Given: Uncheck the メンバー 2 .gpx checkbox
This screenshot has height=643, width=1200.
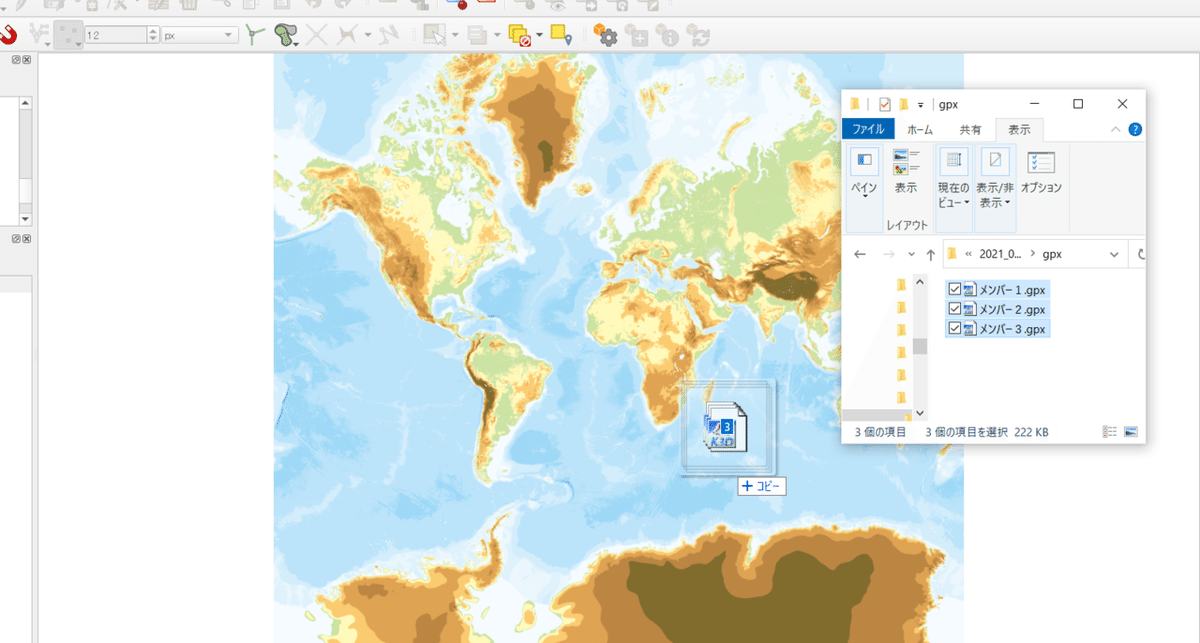Looking at the screenshot, I should point(955,309).
